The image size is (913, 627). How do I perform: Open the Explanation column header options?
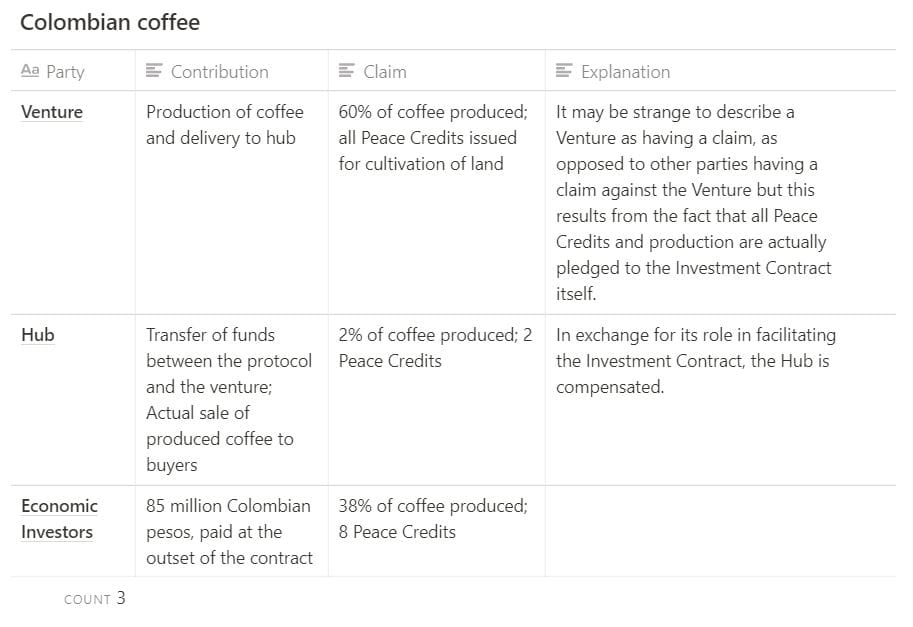pyautogui.click(x=720, y=71)
